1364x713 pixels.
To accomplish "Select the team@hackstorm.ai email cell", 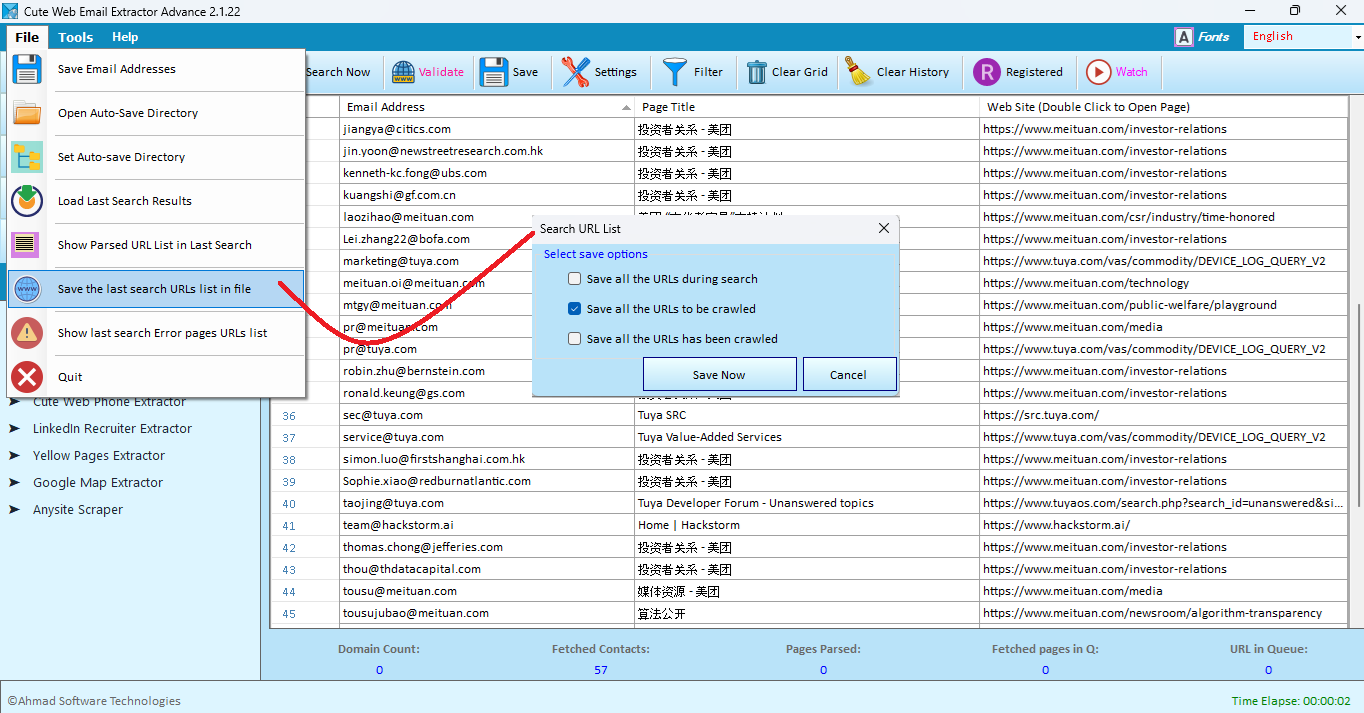I will (x=487, y=525).
